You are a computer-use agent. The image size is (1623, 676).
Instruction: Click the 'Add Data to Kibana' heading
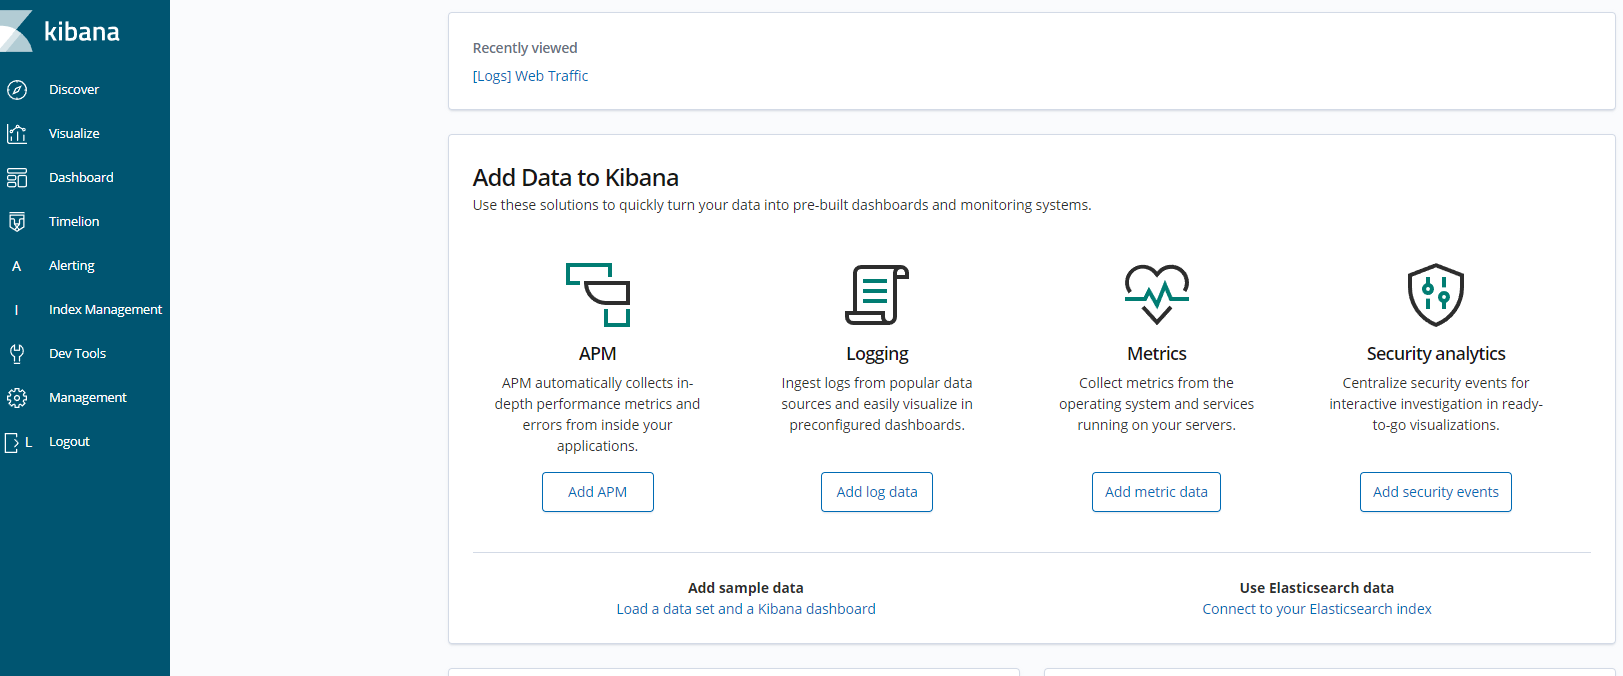(576, 178)
